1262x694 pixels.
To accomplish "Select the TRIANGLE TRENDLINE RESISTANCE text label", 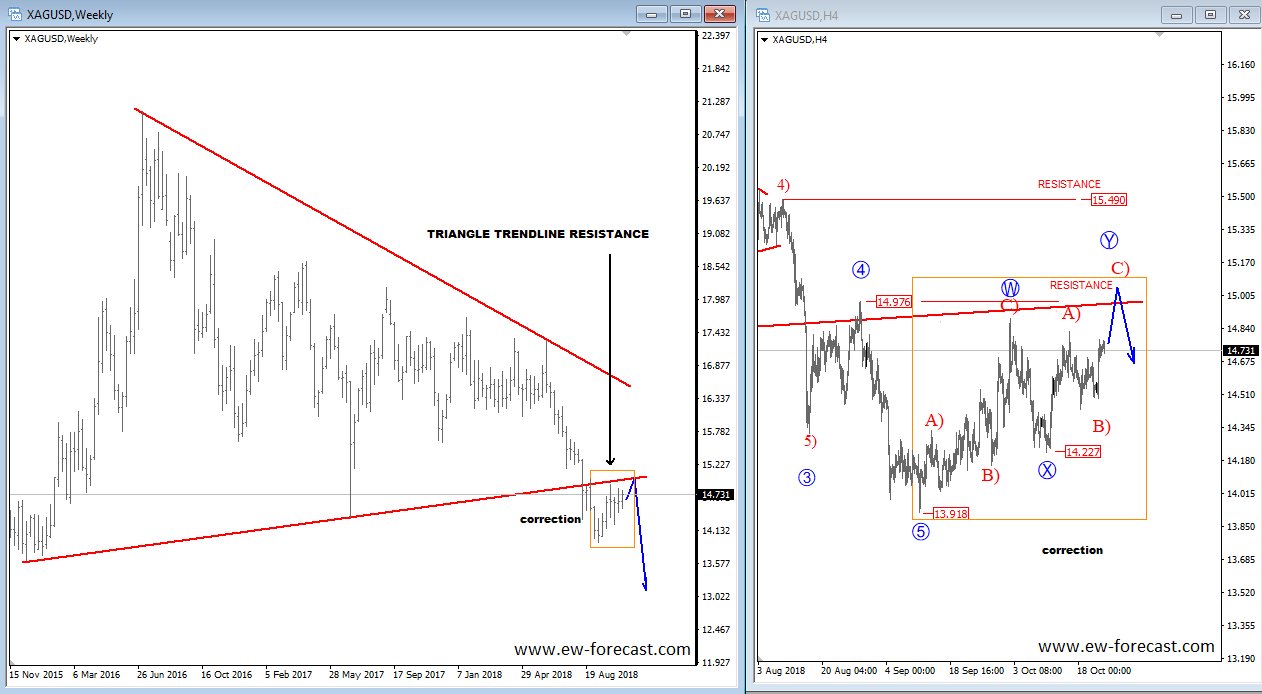I will 538,234.
